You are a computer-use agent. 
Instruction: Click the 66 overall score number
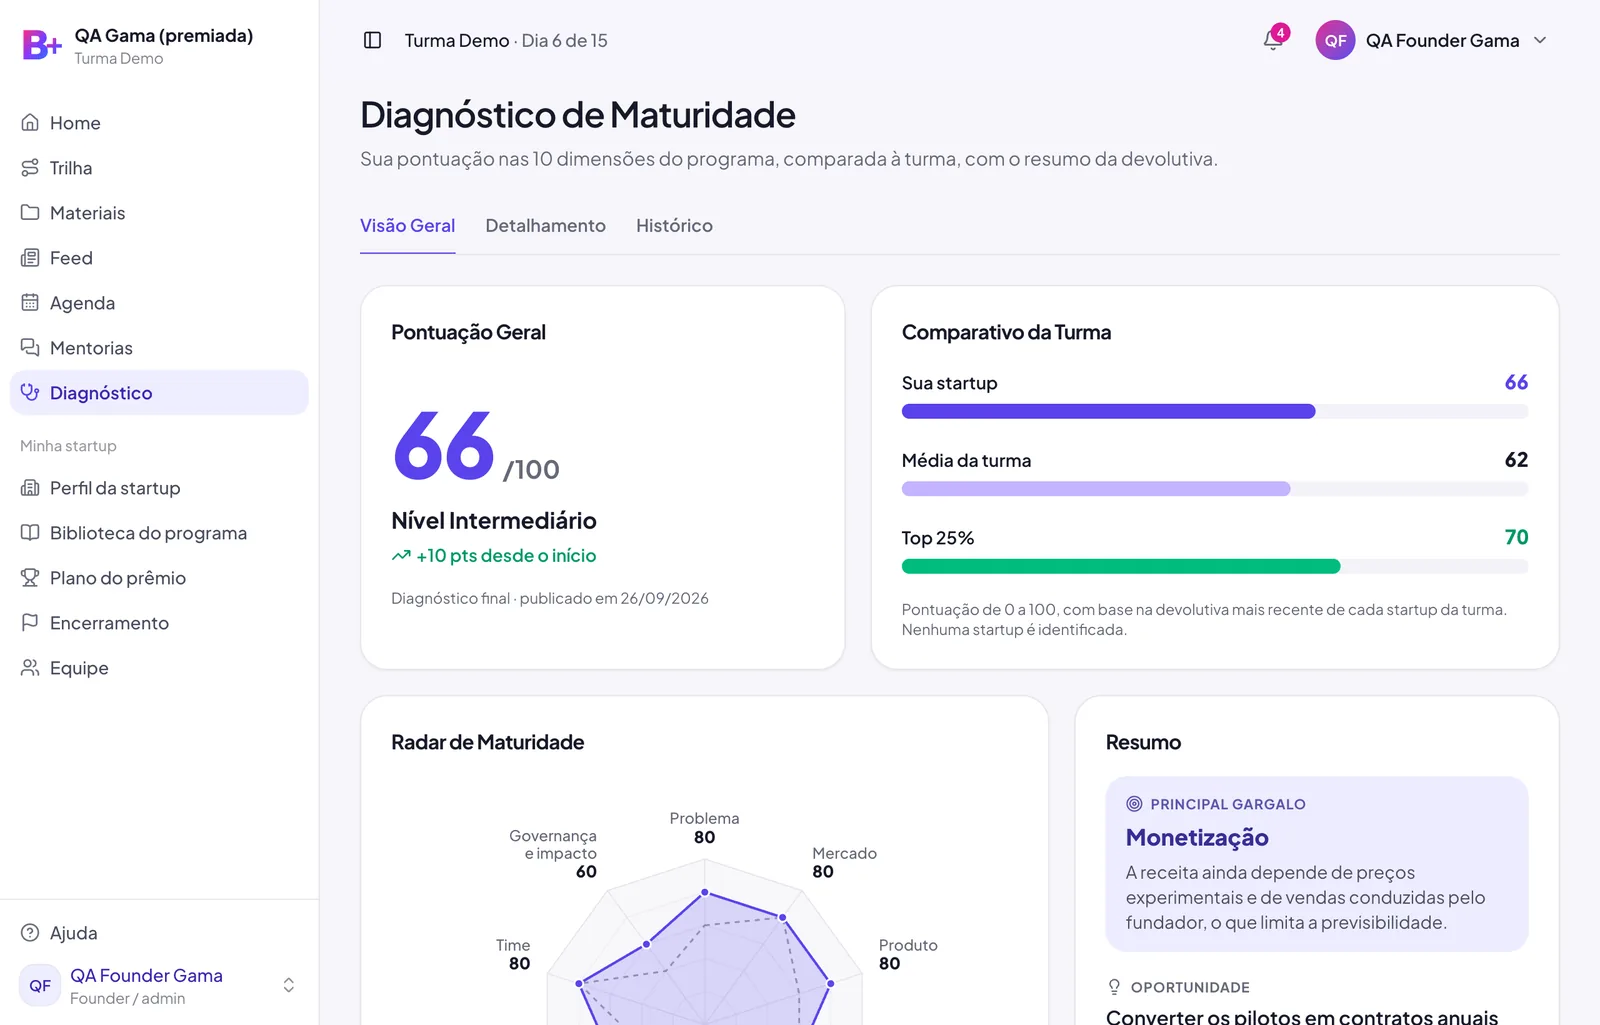[444, 445]
